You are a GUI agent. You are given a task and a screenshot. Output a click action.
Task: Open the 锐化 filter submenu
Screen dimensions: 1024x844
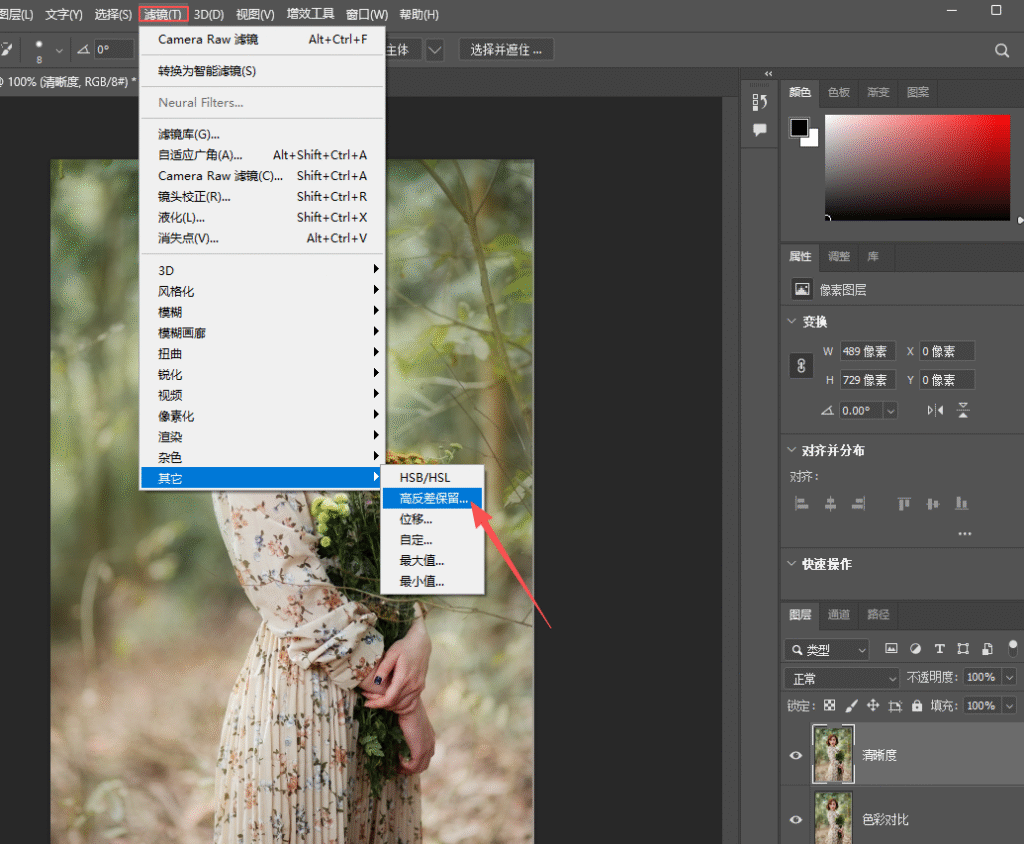[262, 374]
